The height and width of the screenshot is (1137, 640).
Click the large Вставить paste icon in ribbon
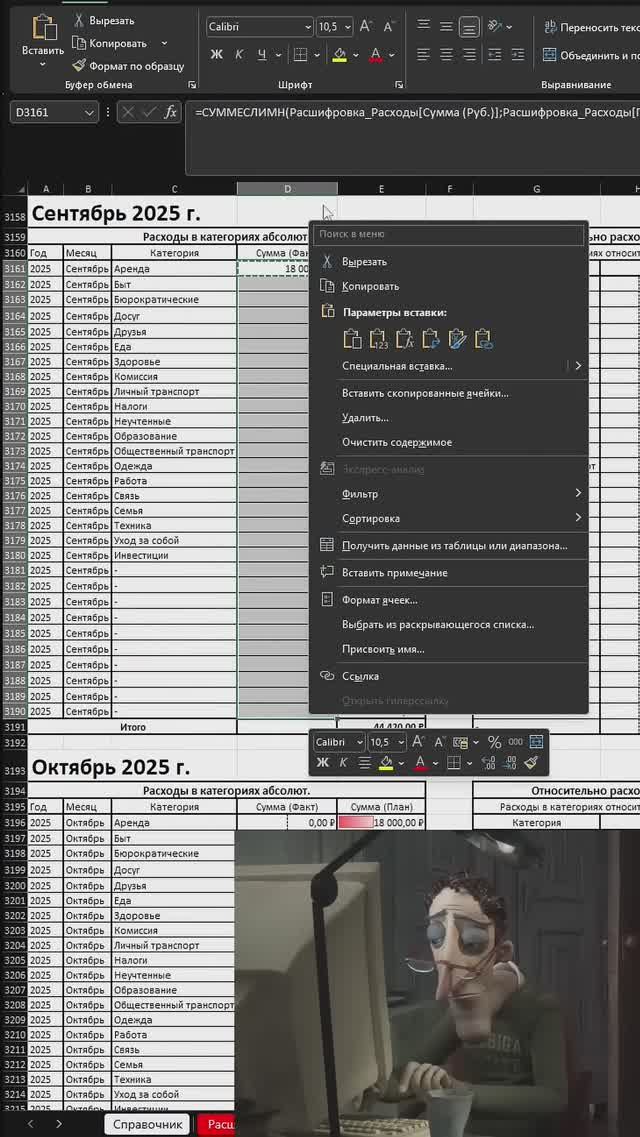pyautogui.click(x=43, y=28)
